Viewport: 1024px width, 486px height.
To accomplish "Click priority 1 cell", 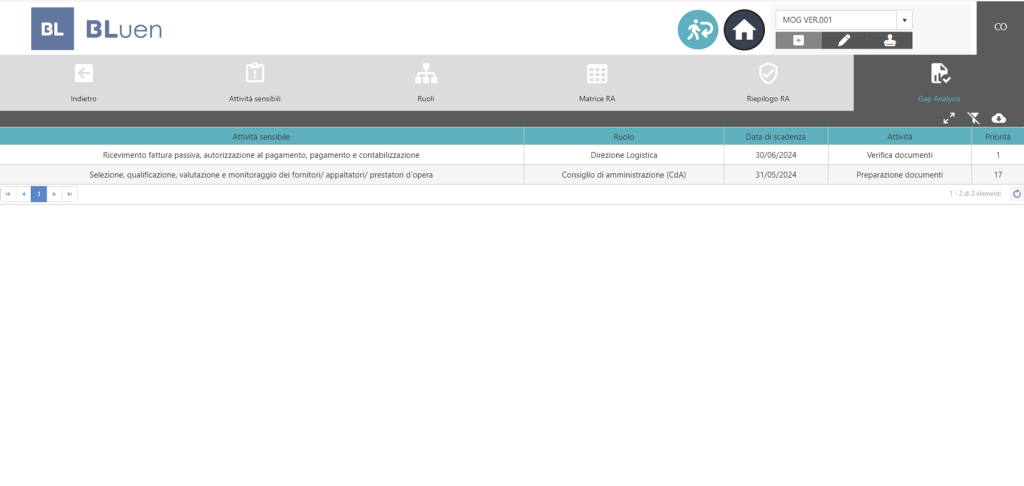I will [x=998, y=155].
